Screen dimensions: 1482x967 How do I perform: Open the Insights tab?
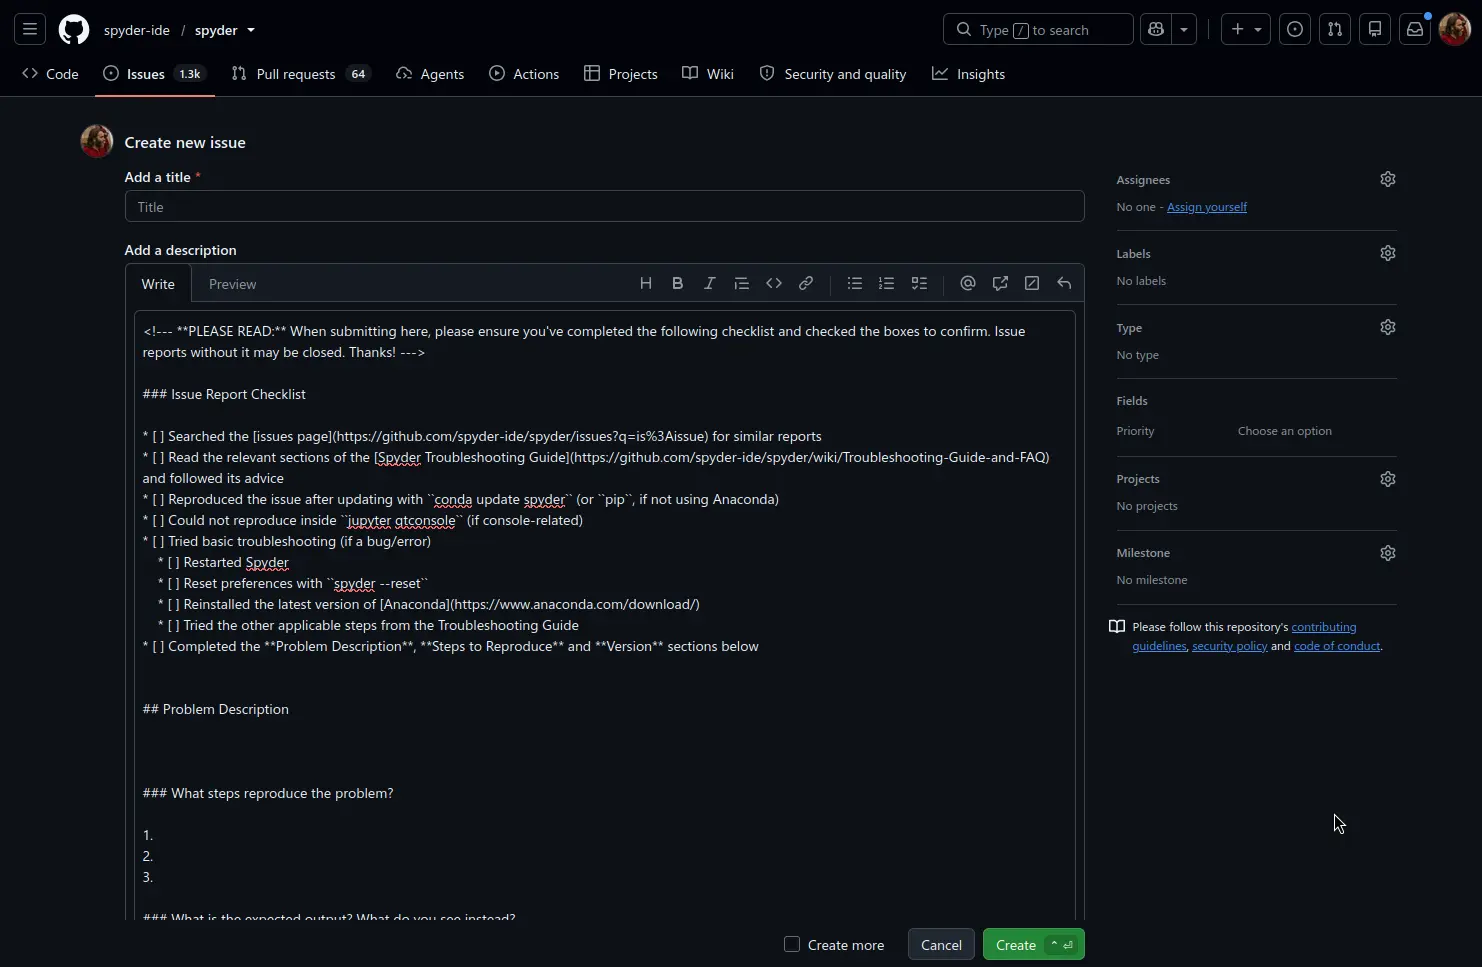969,74
